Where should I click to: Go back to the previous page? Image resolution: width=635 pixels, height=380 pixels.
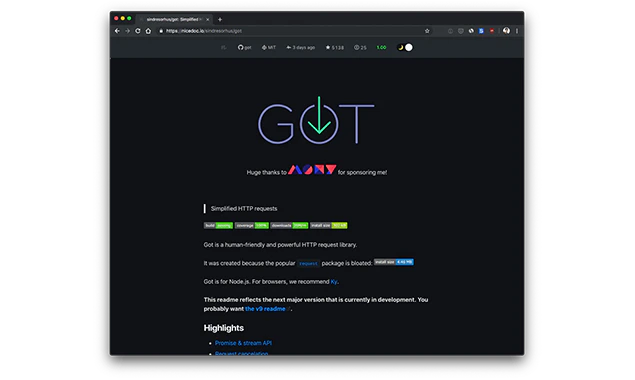(117, 31)
